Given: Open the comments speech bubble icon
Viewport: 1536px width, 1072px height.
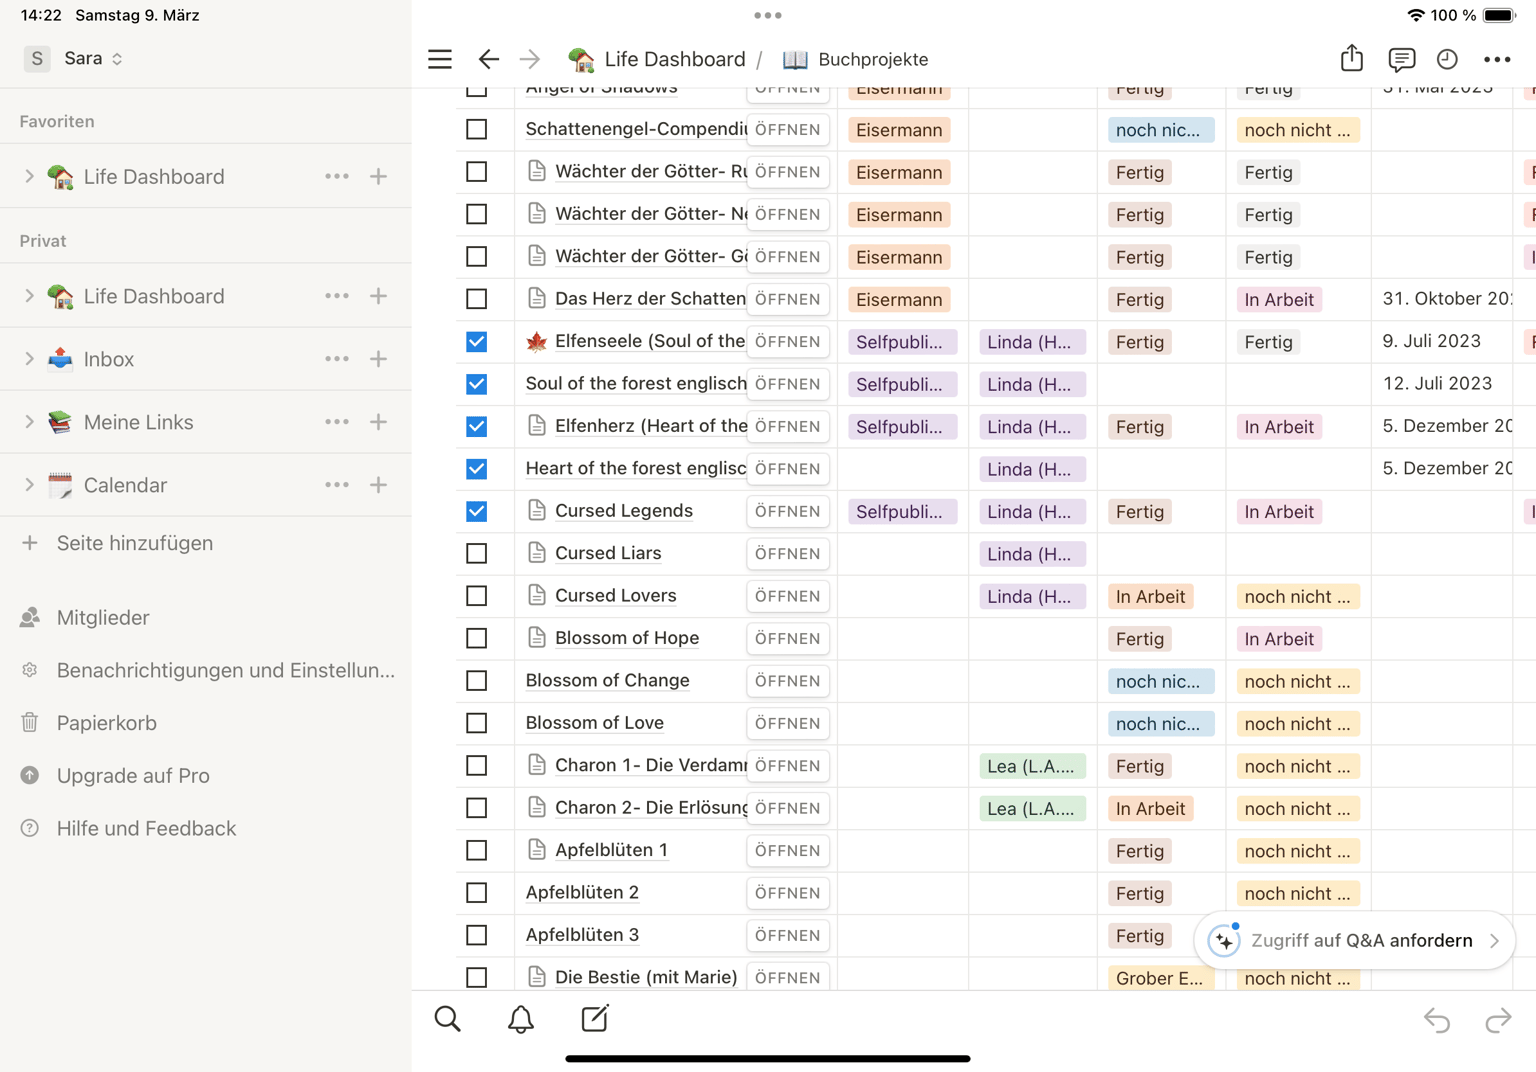Looking at the screenshot, I should 1401,60.
